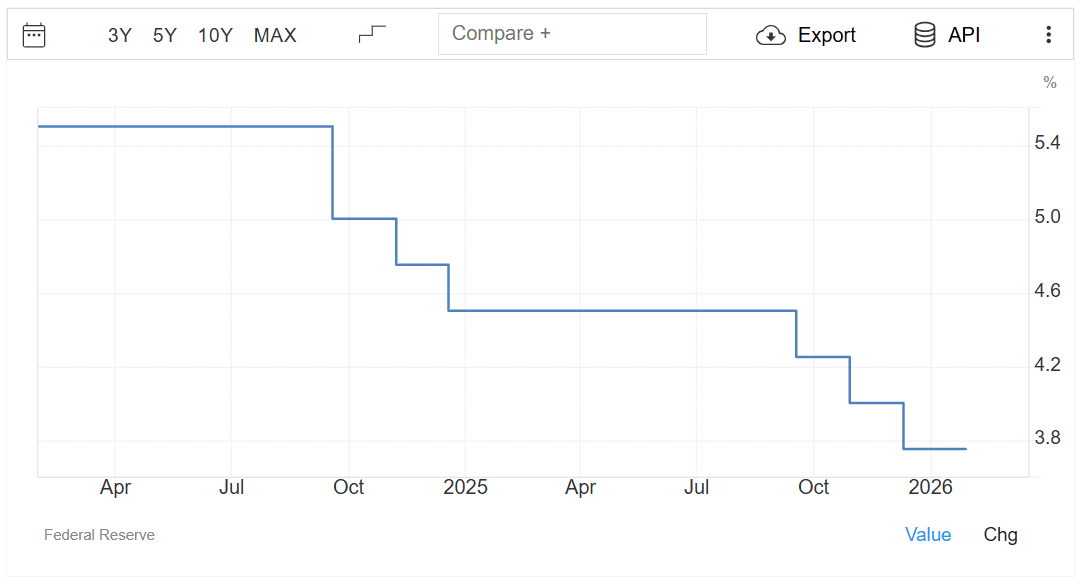Click the API database icon
Screen dimensions: 1082x585
point(924,35)
